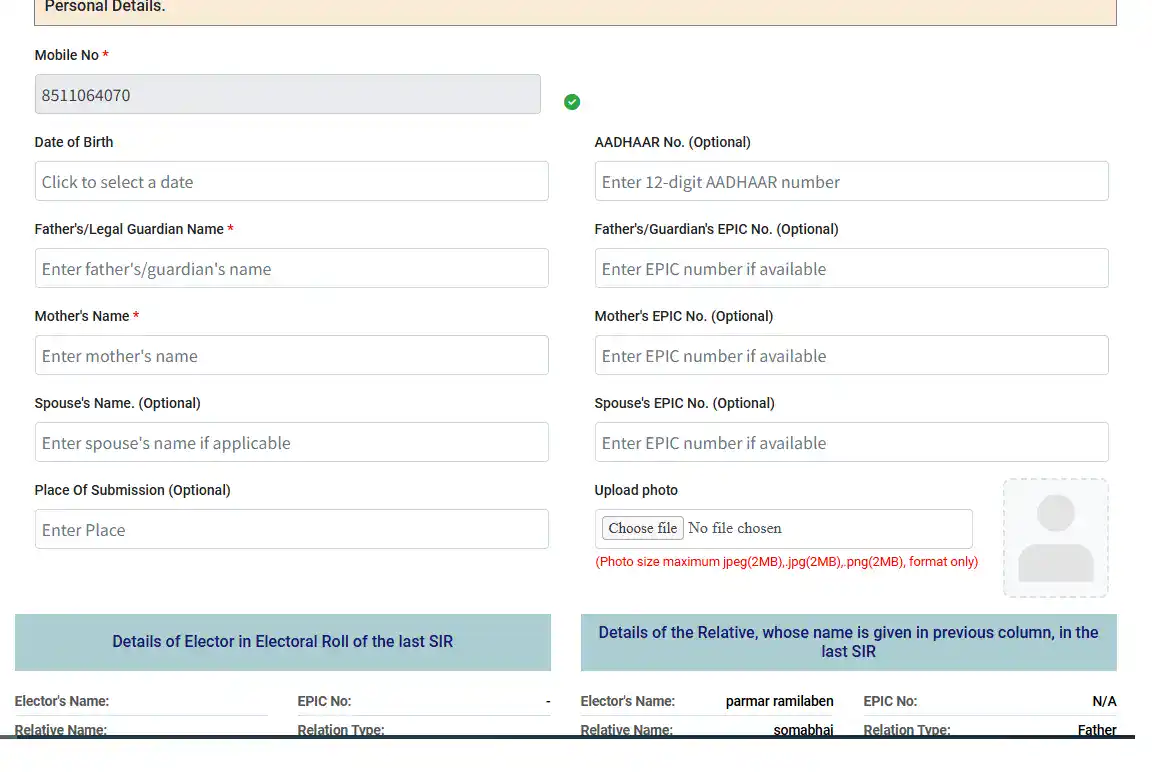Click 'Details of the Relative' section header
This screenshot has width=1152, height=772.
848,642
